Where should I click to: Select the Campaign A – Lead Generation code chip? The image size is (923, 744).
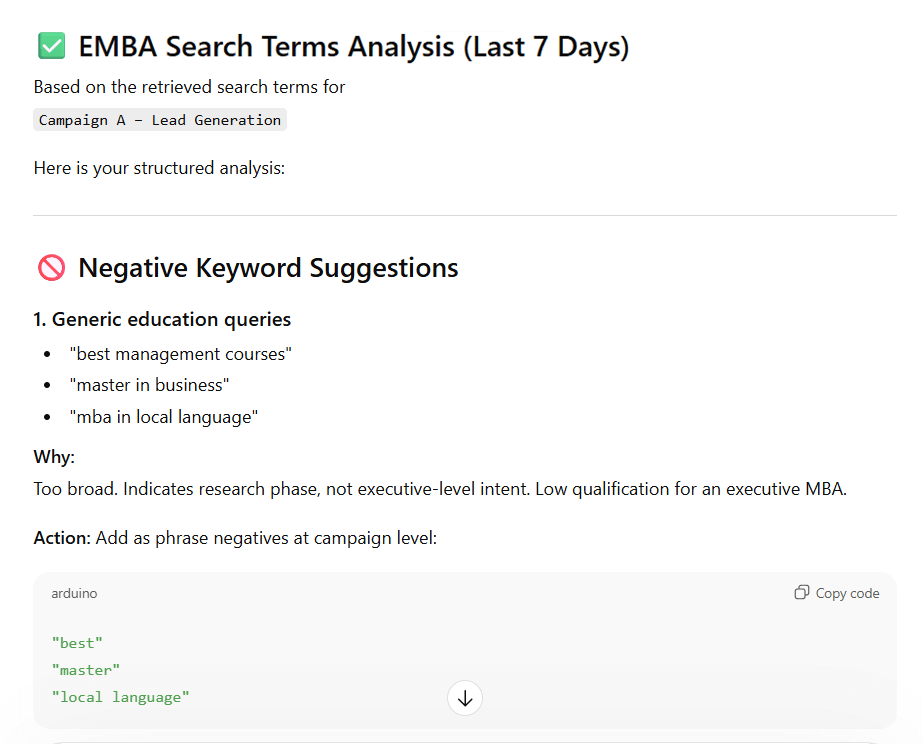tap(159, 119)
